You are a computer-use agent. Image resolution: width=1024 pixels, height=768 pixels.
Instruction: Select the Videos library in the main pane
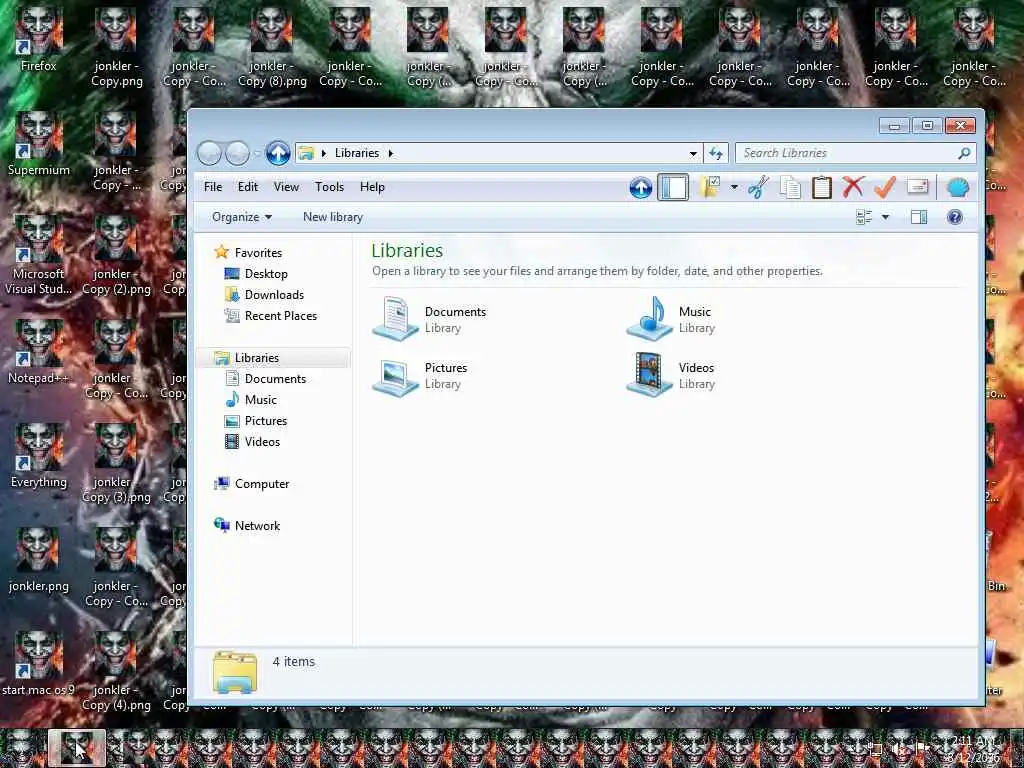pyautogui.click(x=671, y=375)
